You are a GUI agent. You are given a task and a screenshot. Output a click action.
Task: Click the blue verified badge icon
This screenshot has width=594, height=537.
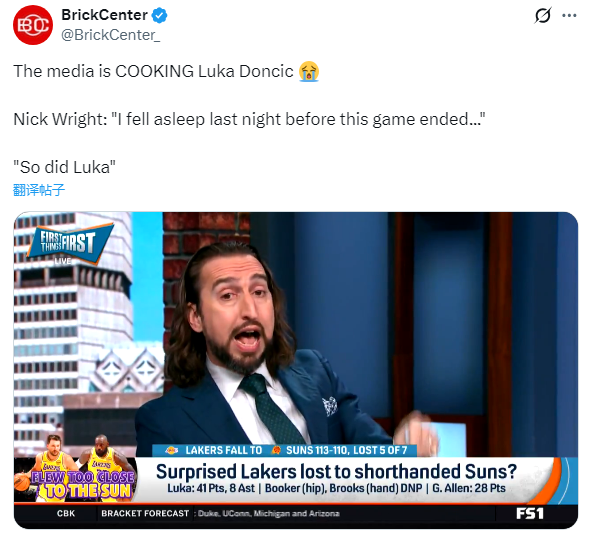(x=159, y=16)
